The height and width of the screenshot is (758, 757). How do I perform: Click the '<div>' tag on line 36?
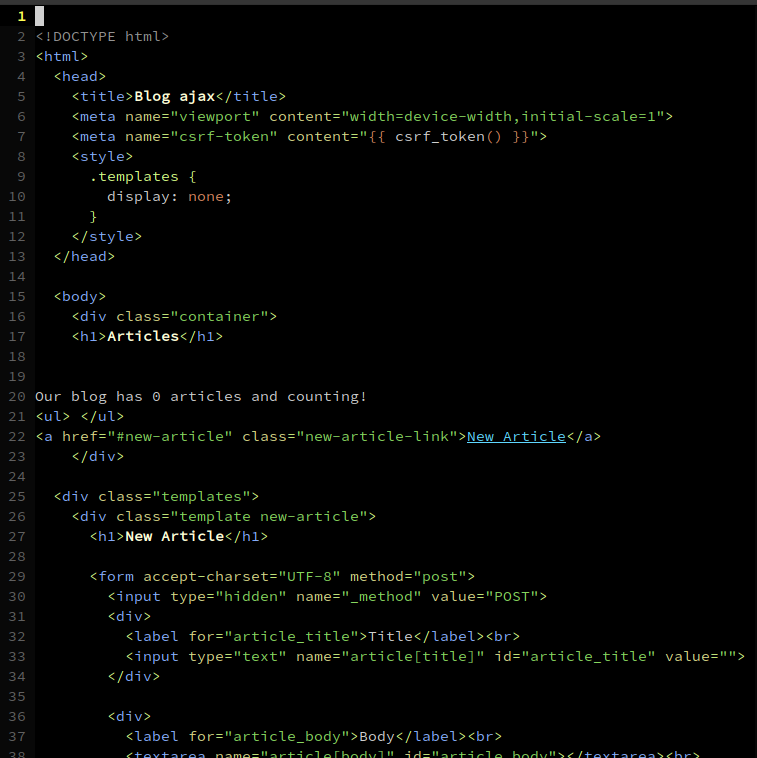click(129, 716)
